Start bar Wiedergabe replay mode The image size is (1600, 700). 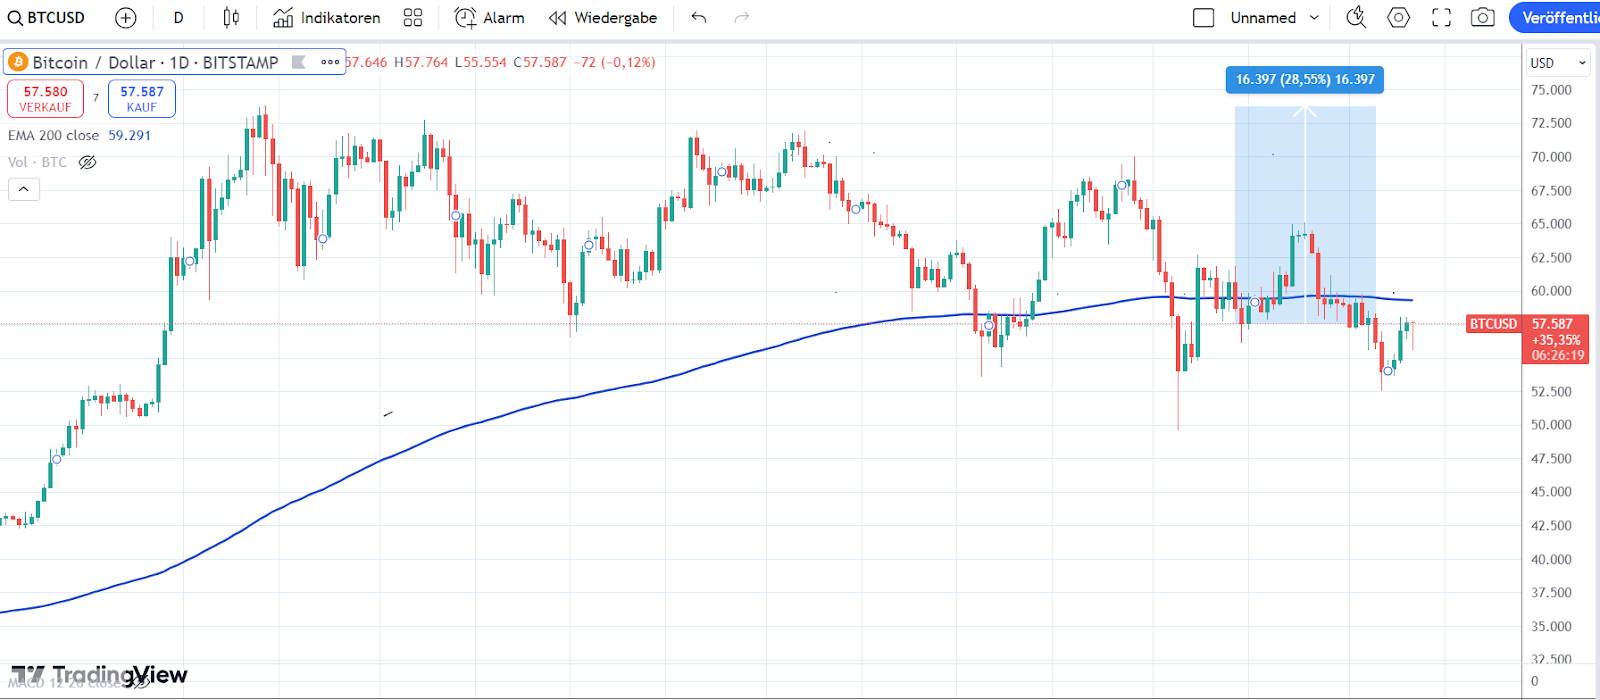coord(603,18)
